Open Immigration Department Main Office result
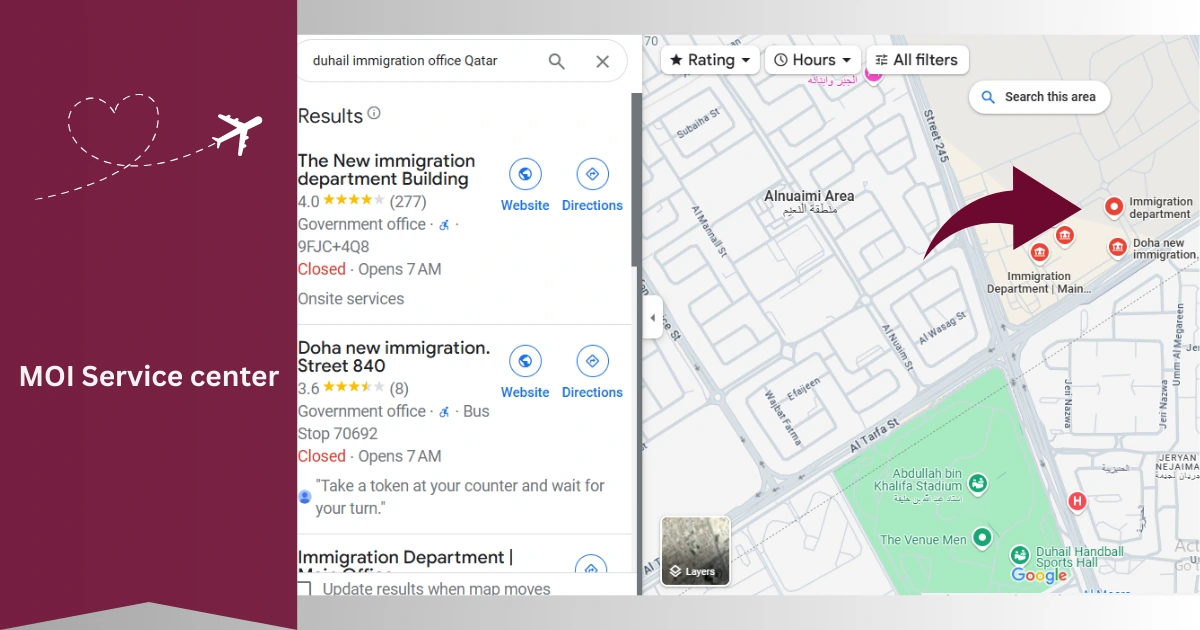 click(x=406, y=562)
